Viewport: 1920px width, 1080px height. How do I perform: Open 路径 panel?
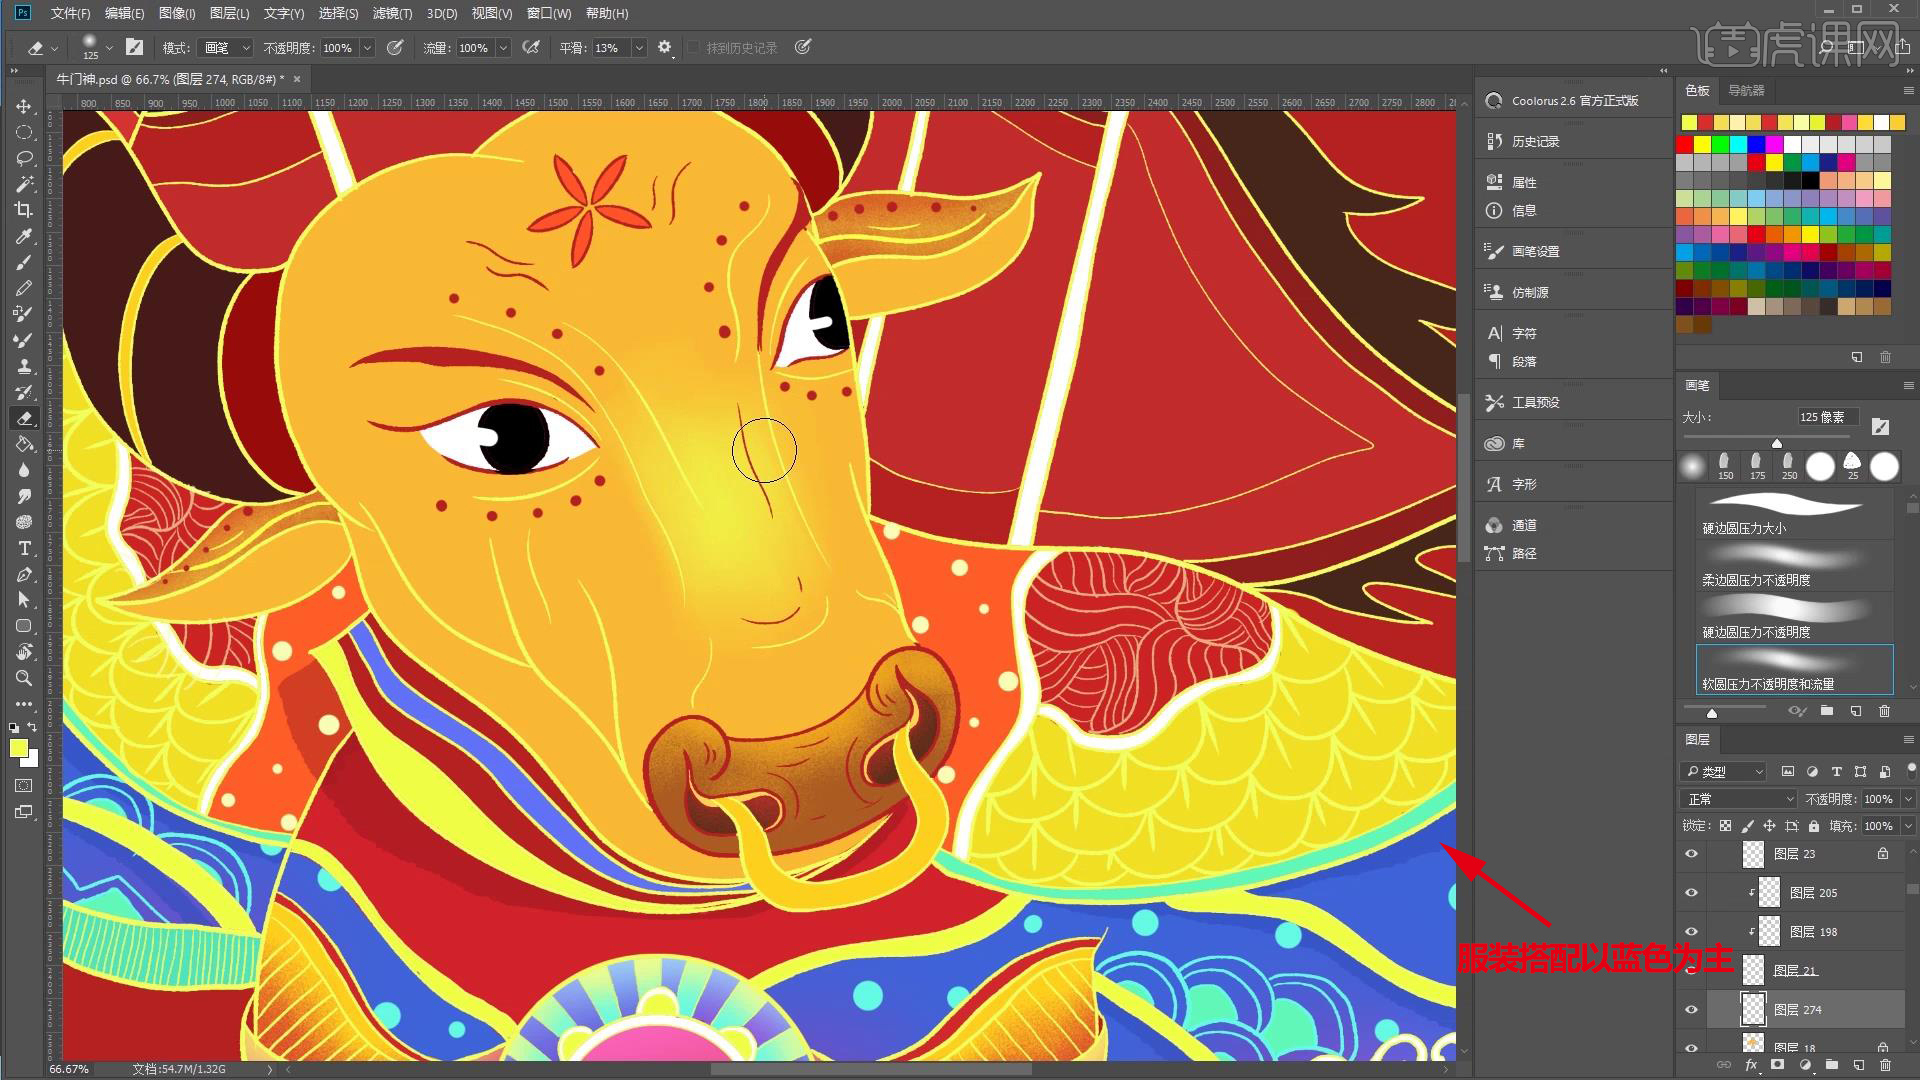click(x=1524, y=554)
